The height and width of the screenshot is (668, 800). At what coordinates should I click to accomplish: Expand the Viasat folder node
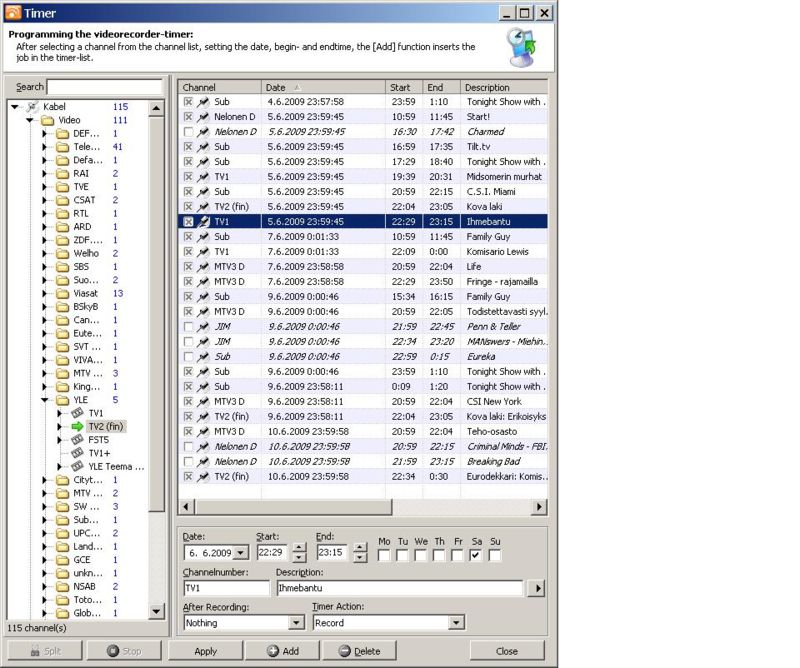(x=45, y=293)
